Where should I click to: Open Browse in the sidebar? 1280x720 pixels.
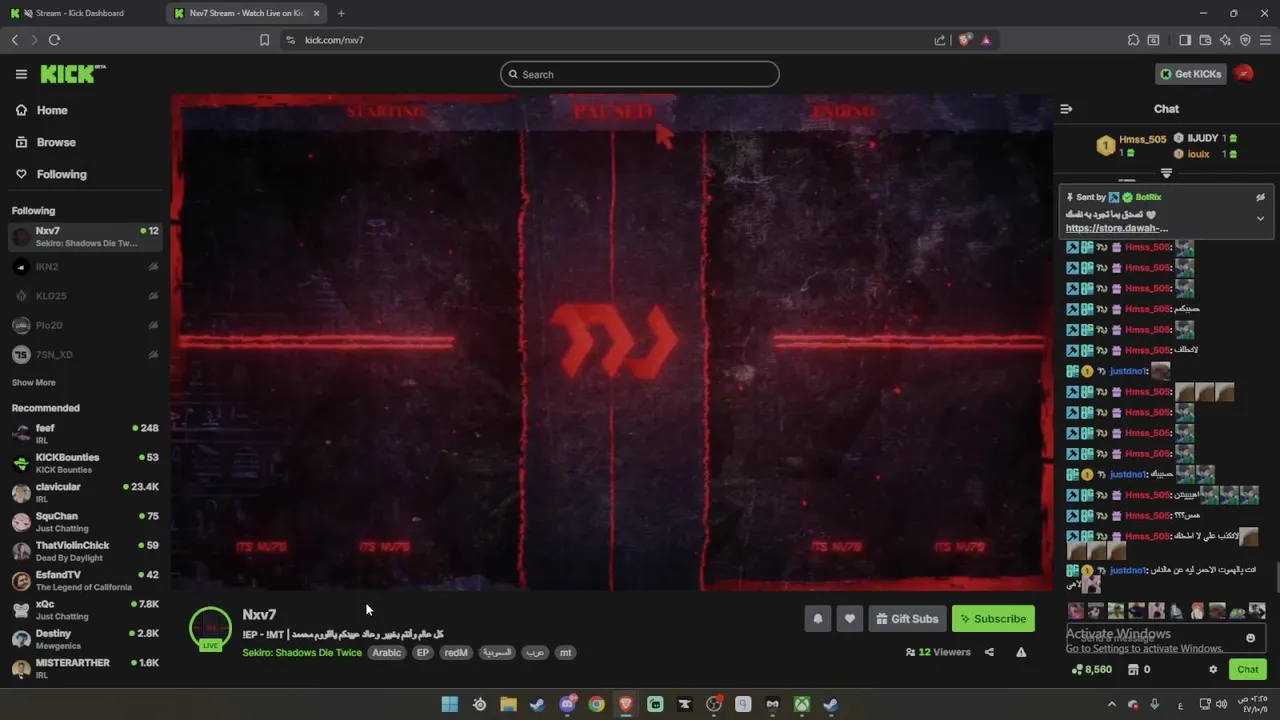[45, 142]
